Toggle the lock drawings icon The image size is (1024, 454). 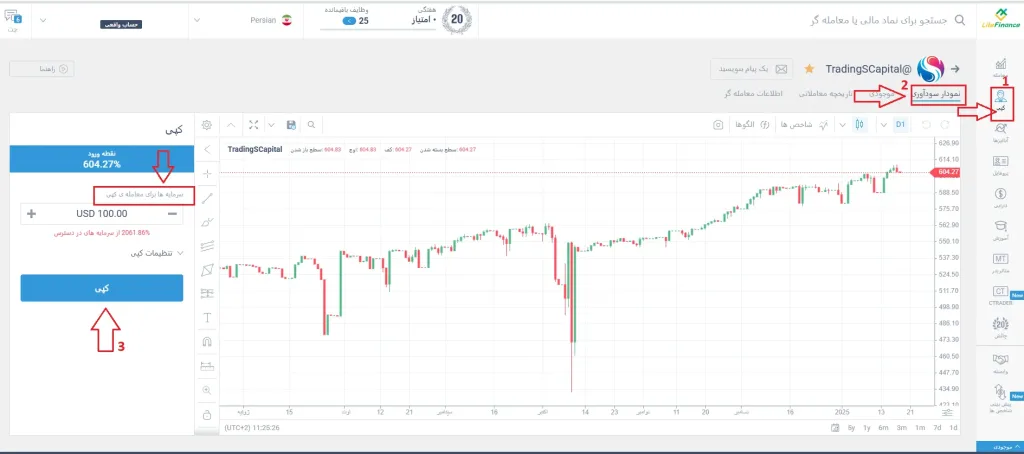pos(207,414)
